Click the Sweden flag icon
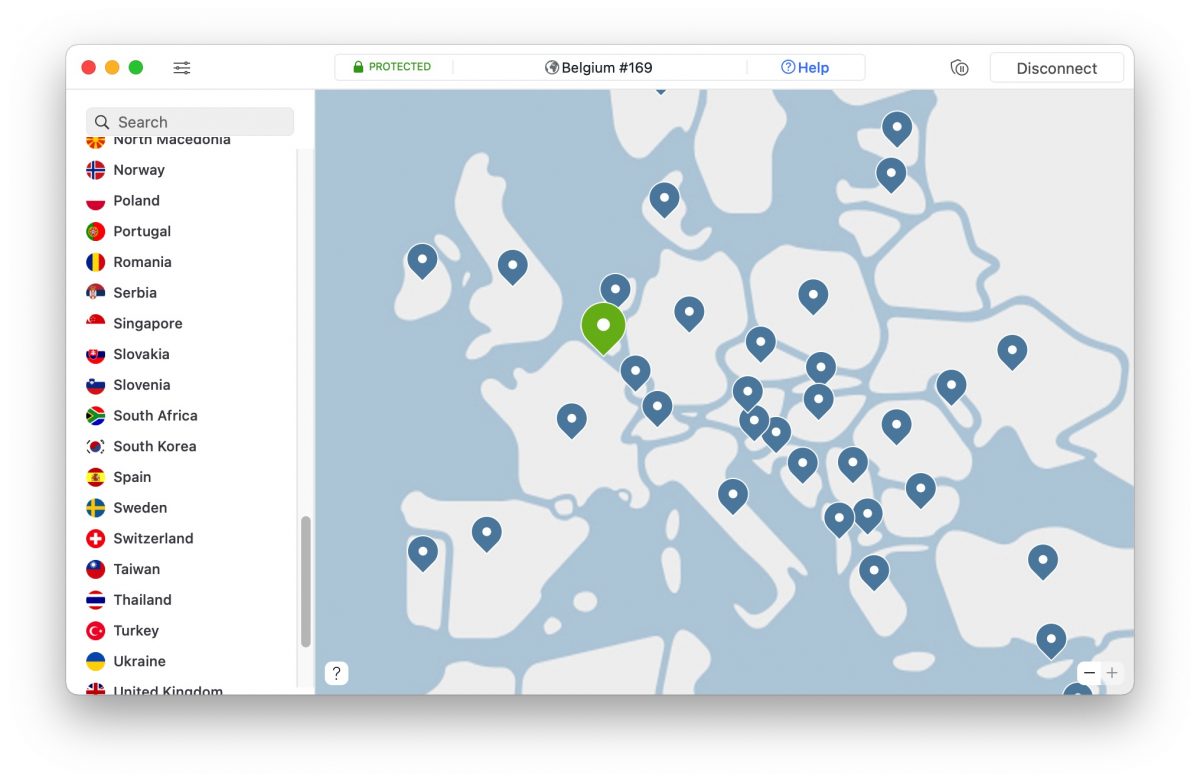The image size is (1200, 782). tap(96, 508)
